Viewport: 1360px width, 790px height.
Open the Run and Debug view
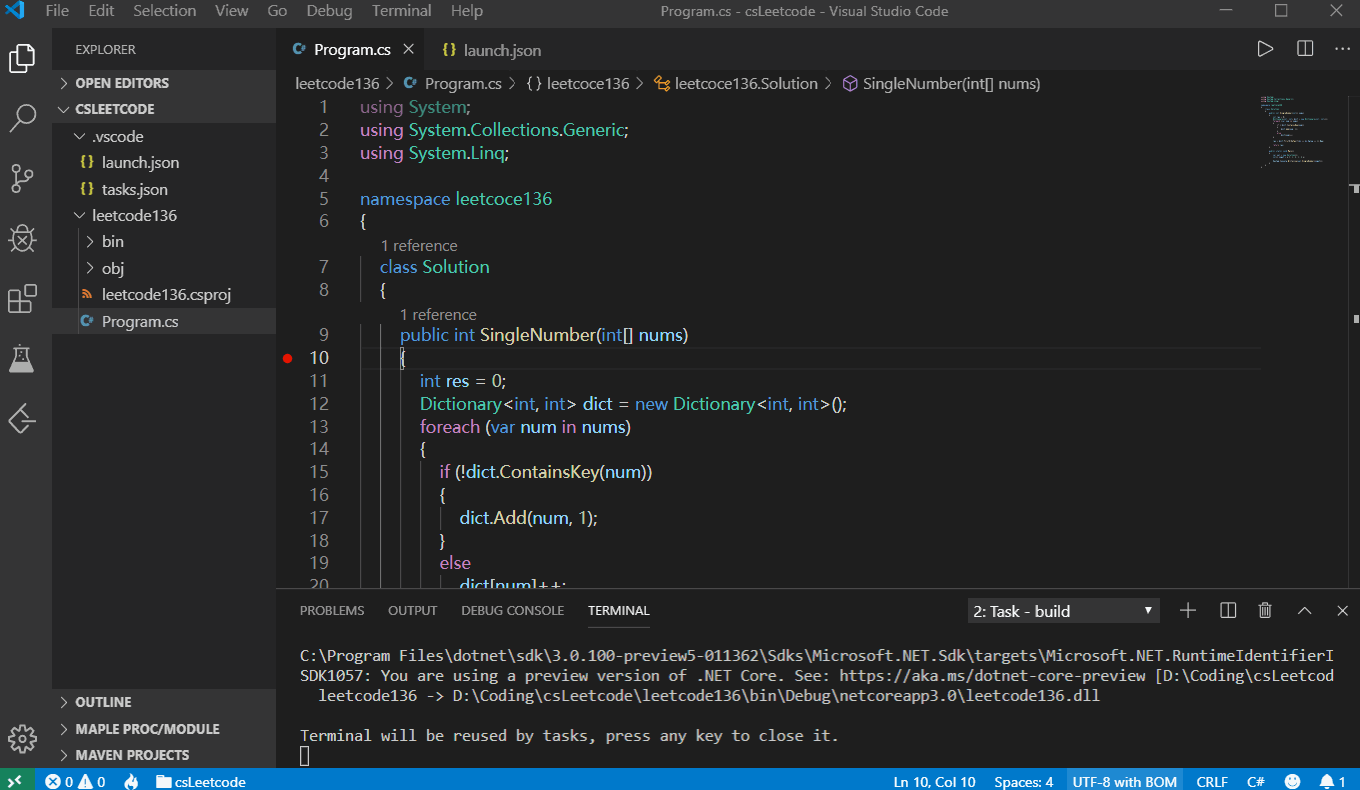[x=22, y=239]
